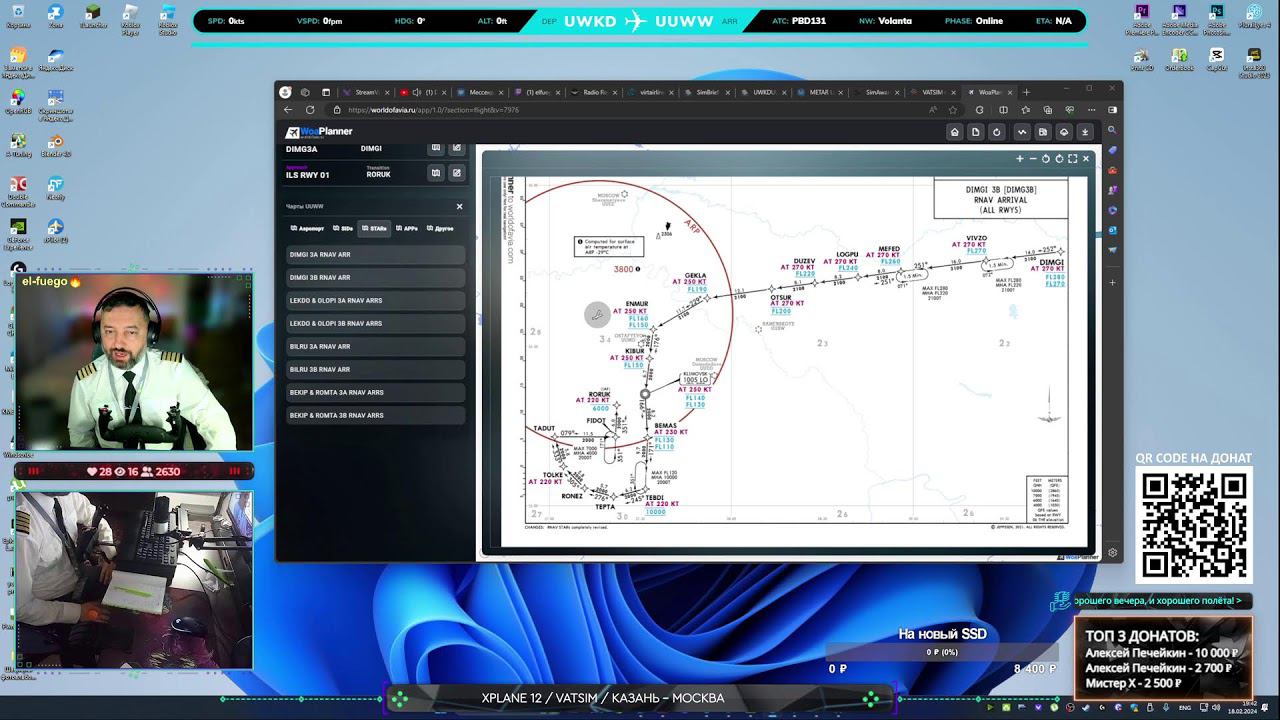Rotate chart counterclockwise icon
1280x720 pixels.
click(1046, 159)
